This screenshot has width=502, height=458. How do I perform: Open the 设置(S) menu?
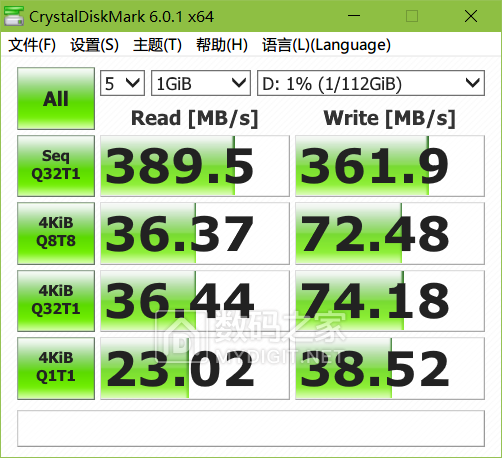(95, 45)
